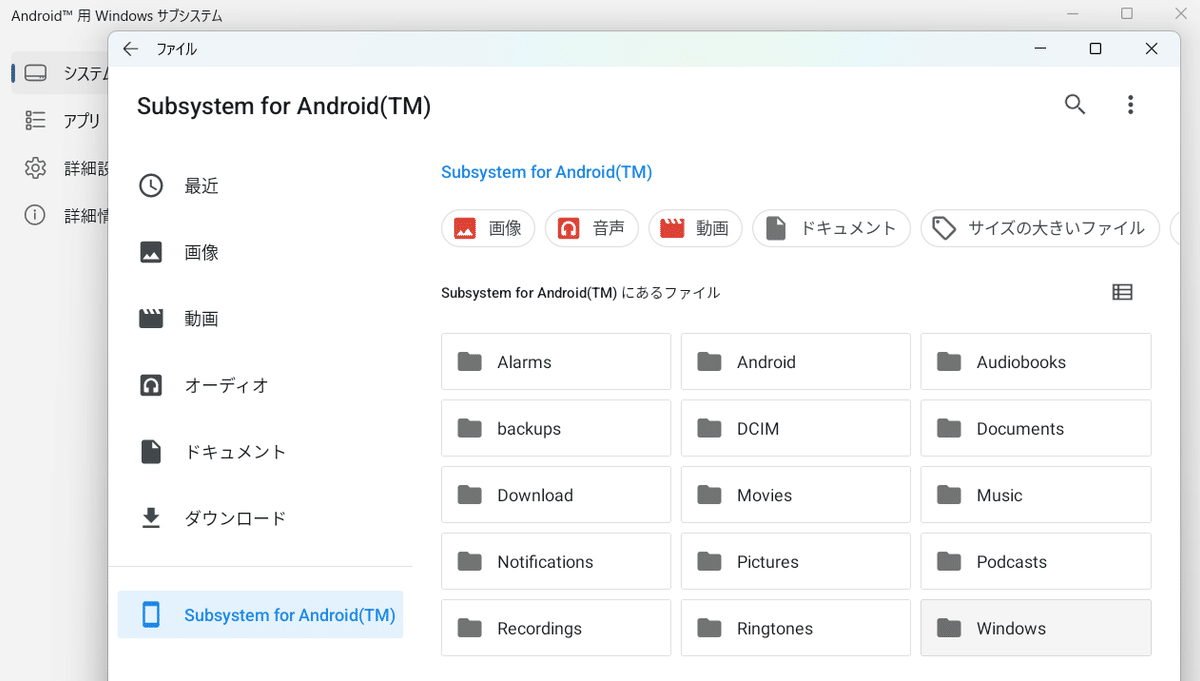1200x681 pixels.
Task: Click info icon in WSA settings window
Action: pos(36,215)
